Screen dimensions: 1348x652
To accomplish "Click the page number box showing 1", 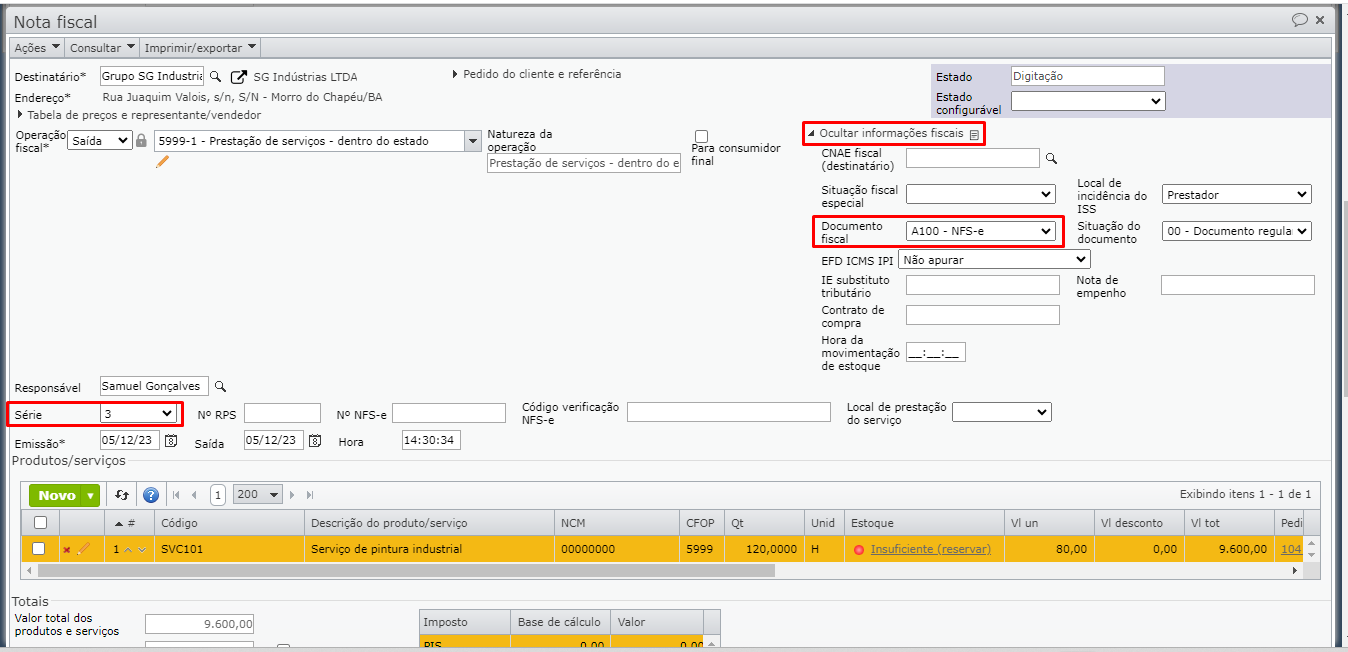I will 218,495.
